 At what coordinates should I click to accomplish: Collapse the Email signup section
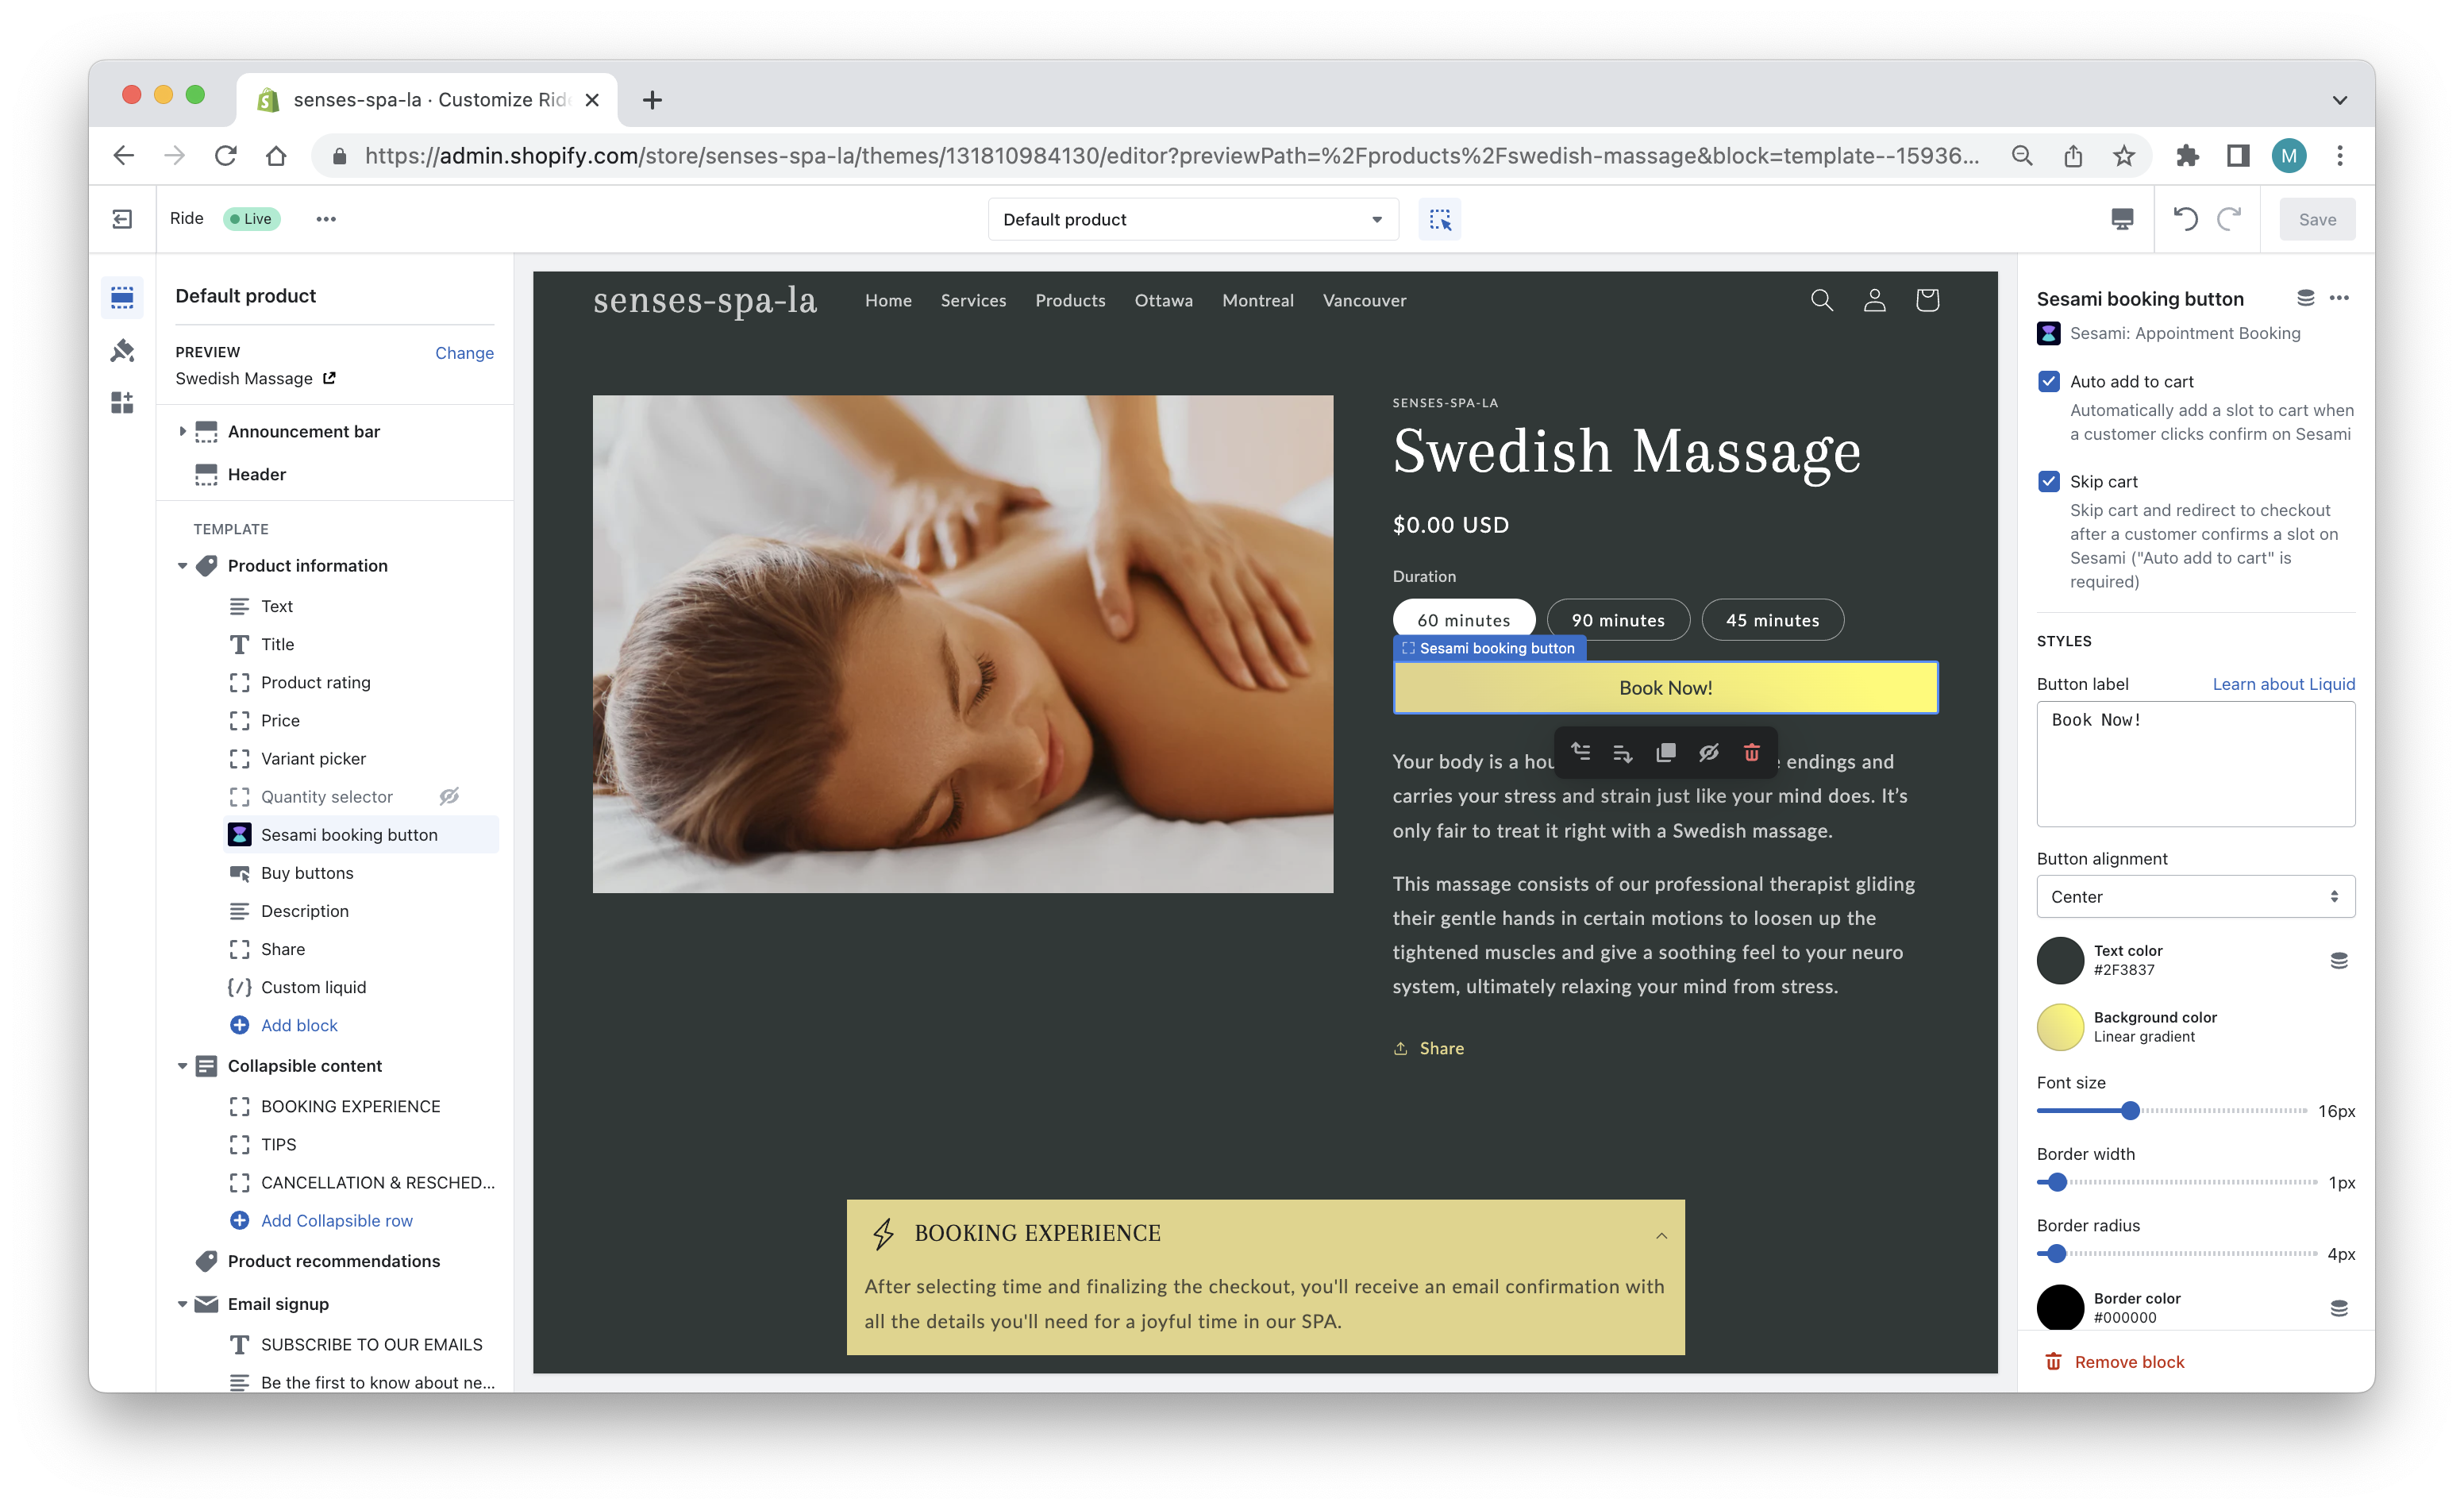[182, 1303]
